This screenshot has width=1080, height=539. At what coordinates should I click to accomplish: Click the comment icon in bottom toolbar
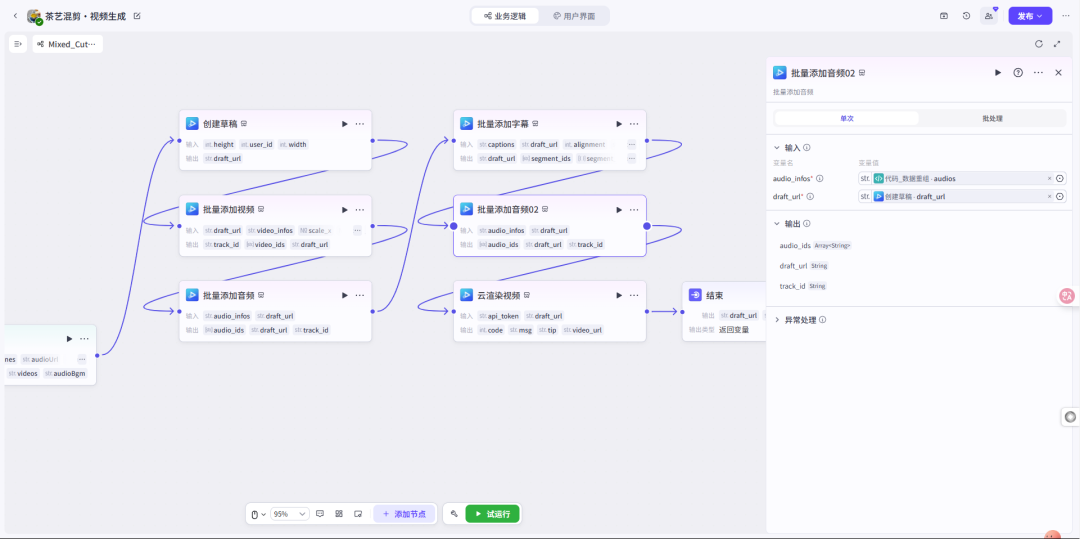[x=320, y=514]
